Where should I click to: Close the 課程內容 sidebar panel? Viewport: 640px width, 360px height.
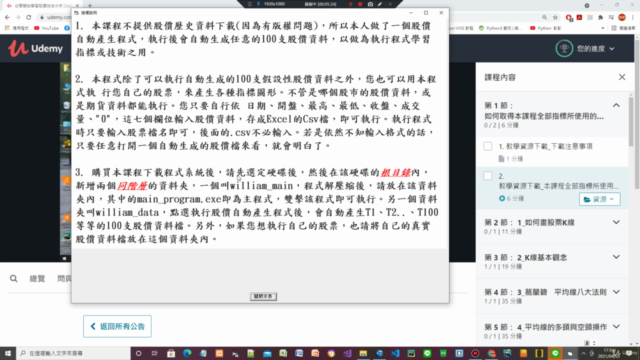622,77
